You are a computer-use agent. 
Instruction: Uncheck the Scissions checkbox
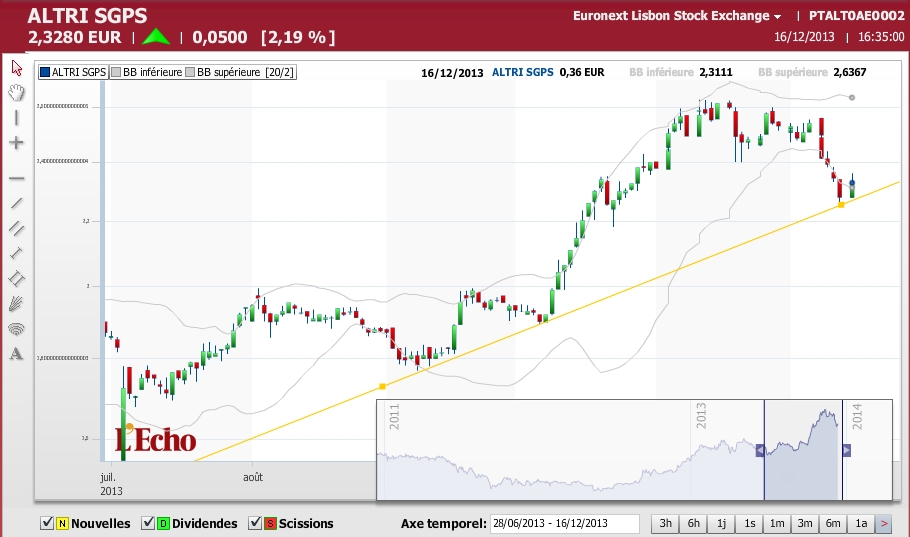(255, 523)
